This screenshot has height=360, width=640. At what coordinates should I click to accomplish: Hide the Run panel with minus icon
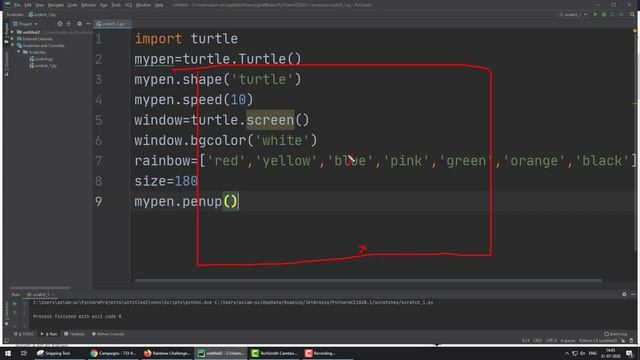tap(633, 294)
